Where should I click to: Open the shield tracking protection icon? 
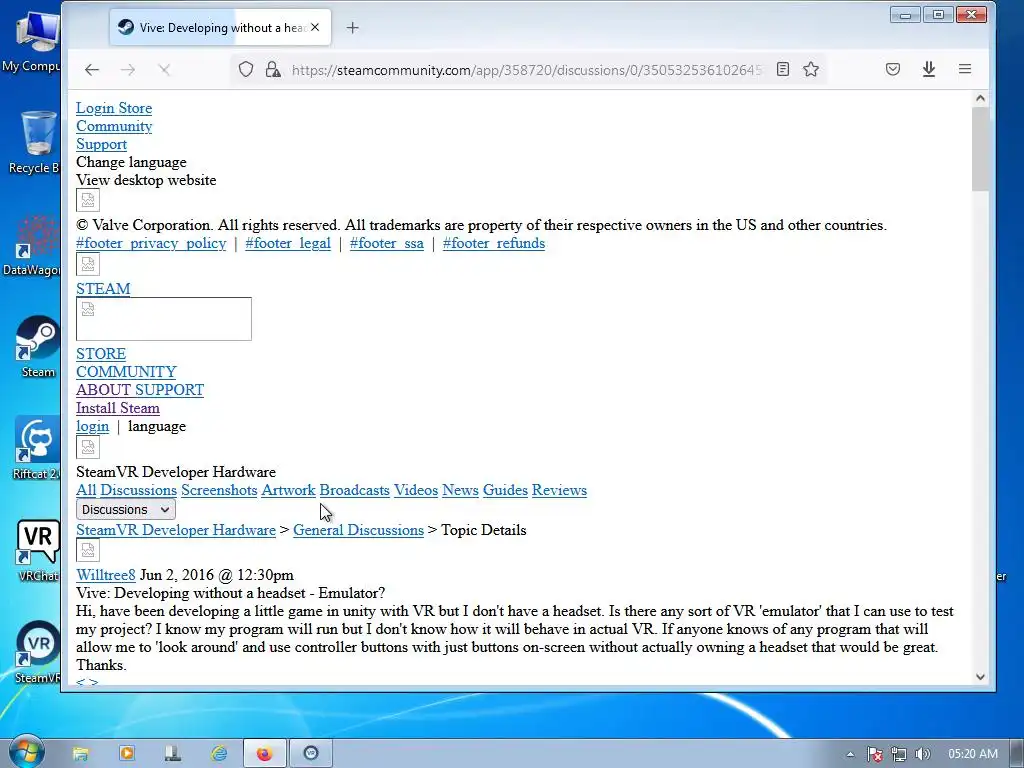246,69
